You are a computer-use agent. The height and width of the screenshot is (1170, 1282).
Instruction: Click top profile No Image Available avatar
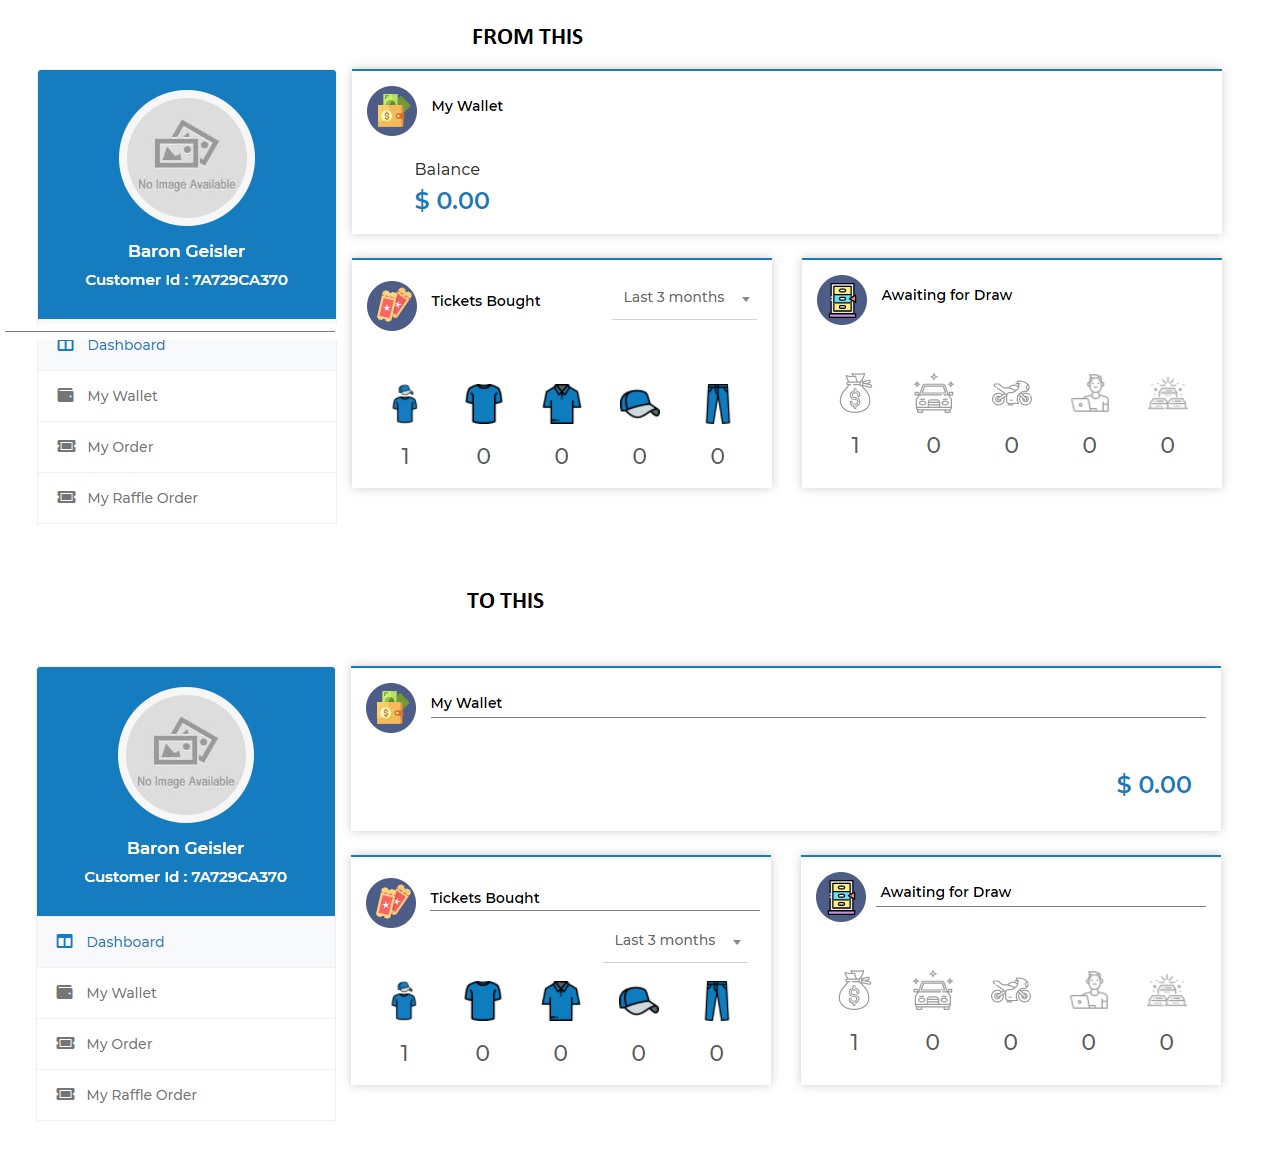187,158
